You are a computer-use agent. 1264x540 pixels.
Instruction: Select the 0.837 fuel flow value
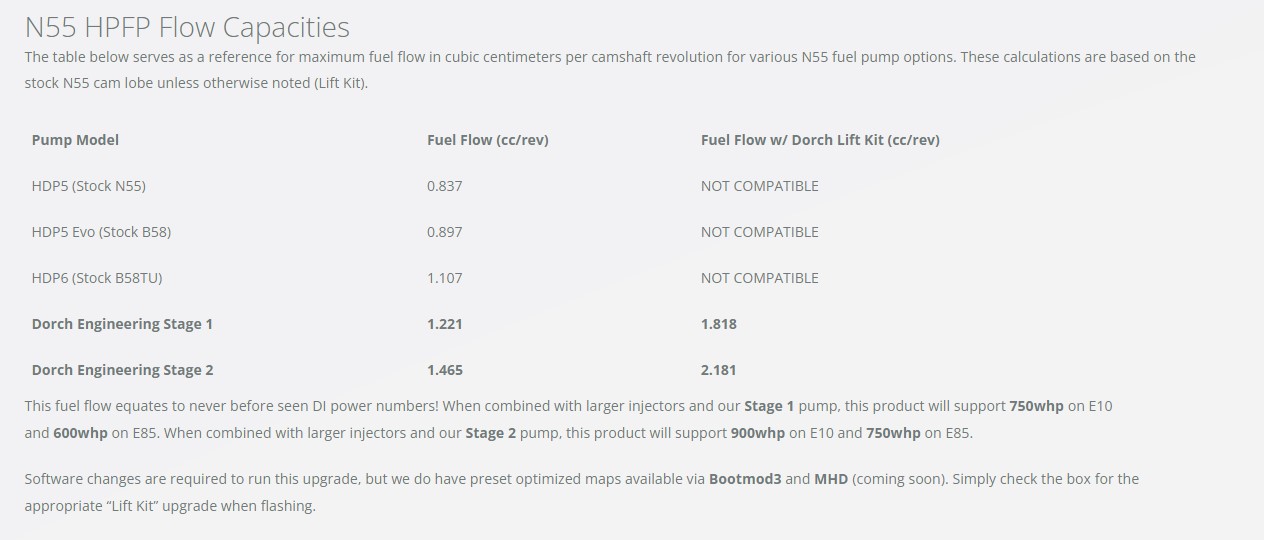coord(445,186)
